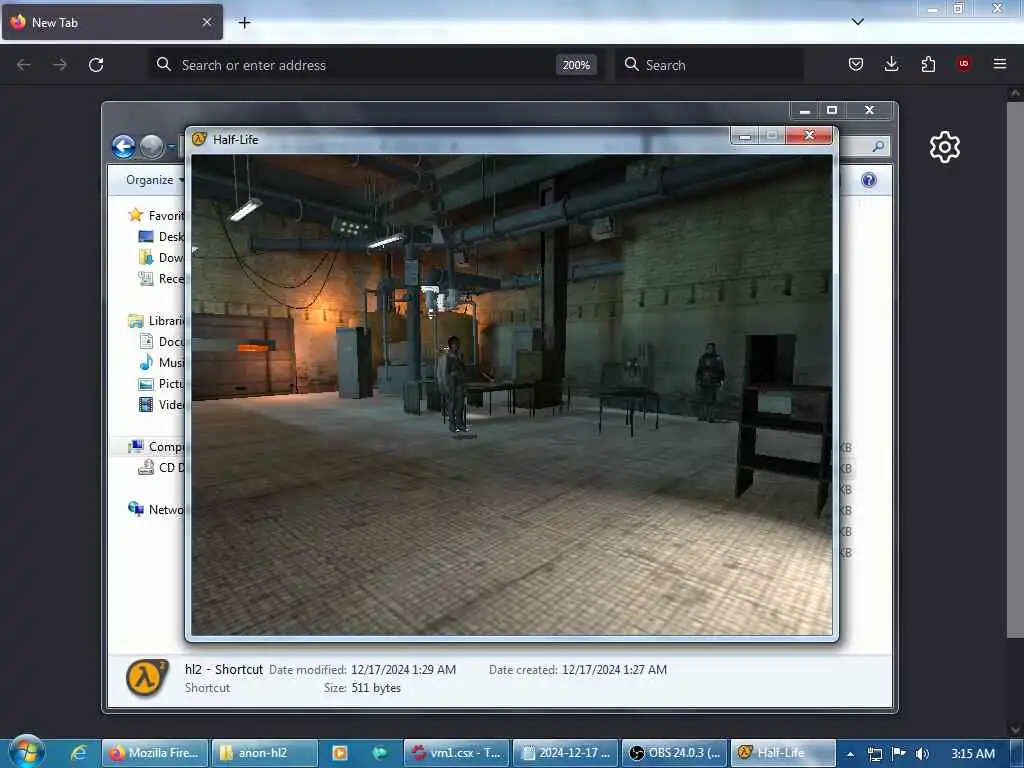Select Computer in Explorer navigation pane

coord(157,447)
